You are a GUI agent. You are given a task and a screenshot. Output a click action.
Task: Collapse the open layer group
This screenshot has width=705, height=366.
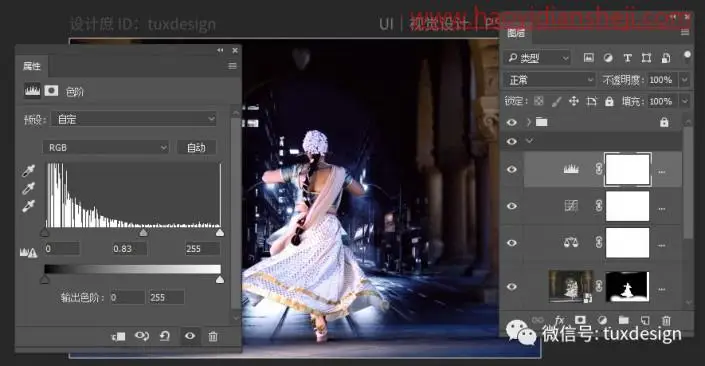(529, 141)
